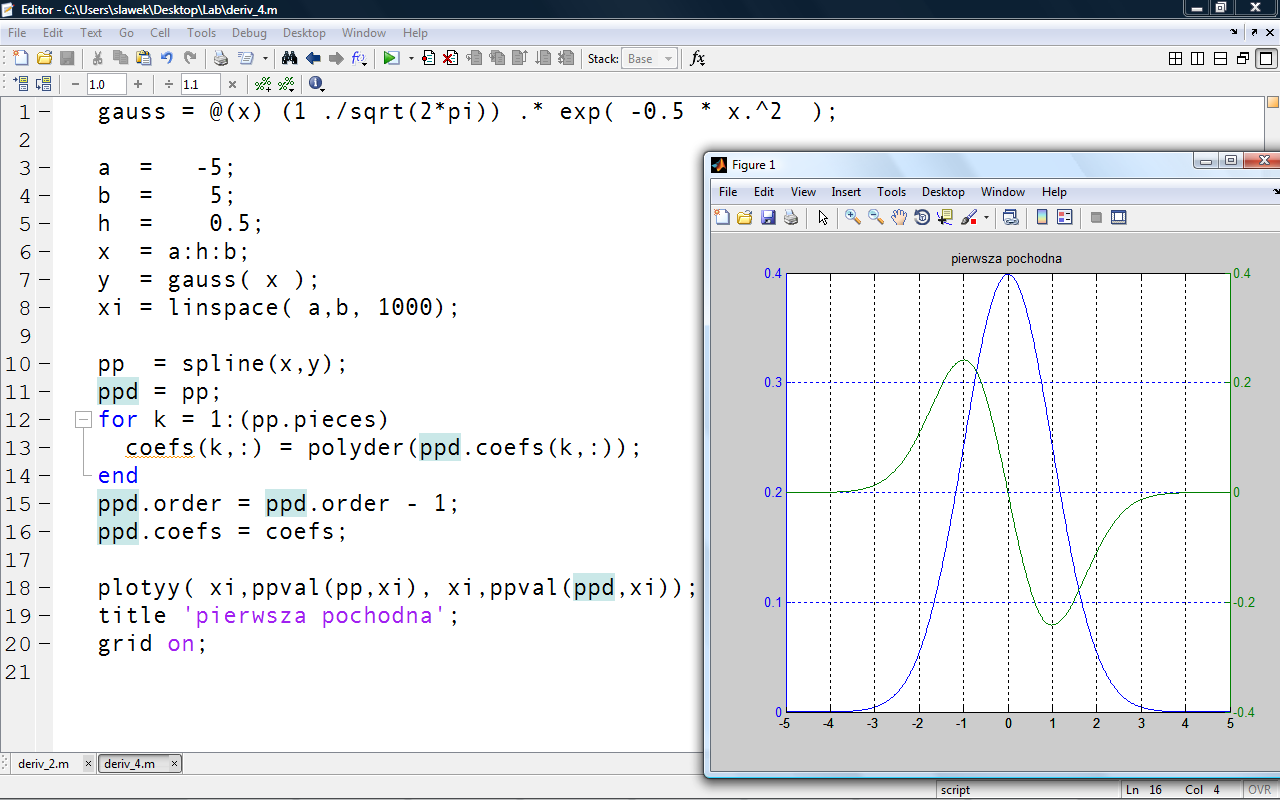The image size is (1280, 800).
Task: Show Plot Tools and dock Figure 1
Action: tap(1119, 217)
